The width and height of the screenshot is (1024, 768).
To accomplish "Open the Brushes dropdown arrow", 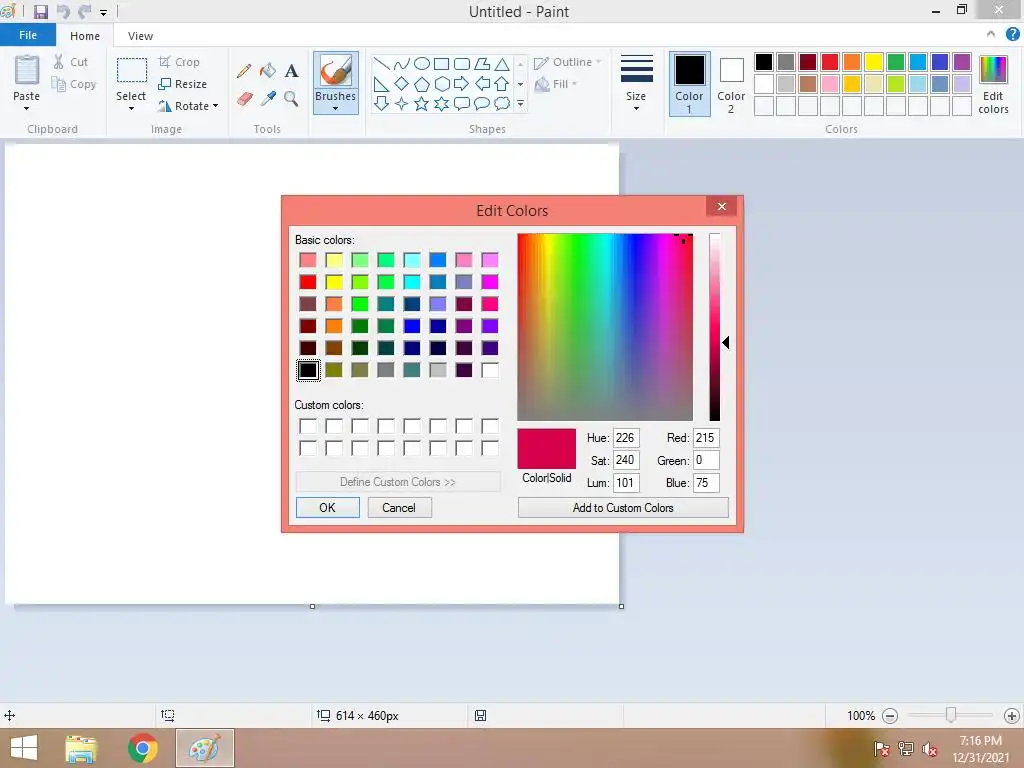I will click(336, 108).
